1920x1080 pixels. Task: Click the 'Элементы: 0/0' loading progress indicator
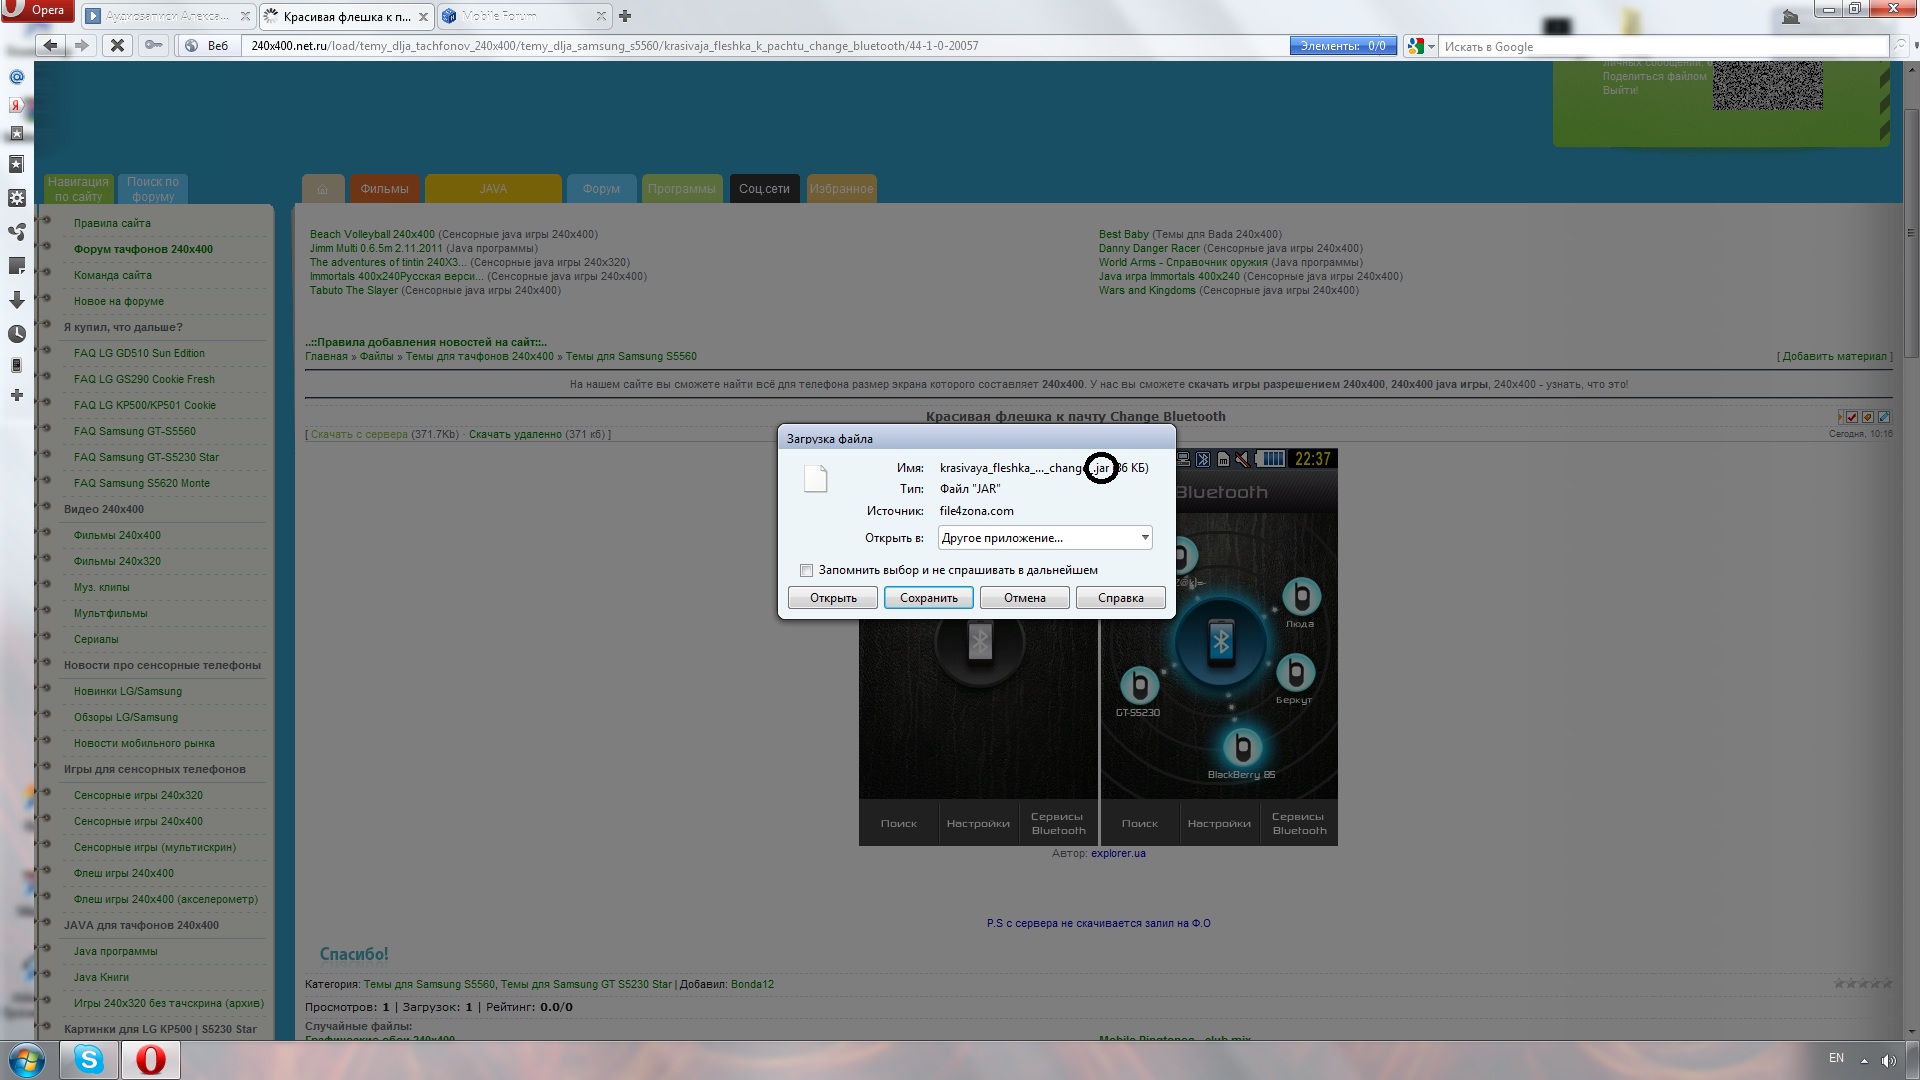(1343, 46)
